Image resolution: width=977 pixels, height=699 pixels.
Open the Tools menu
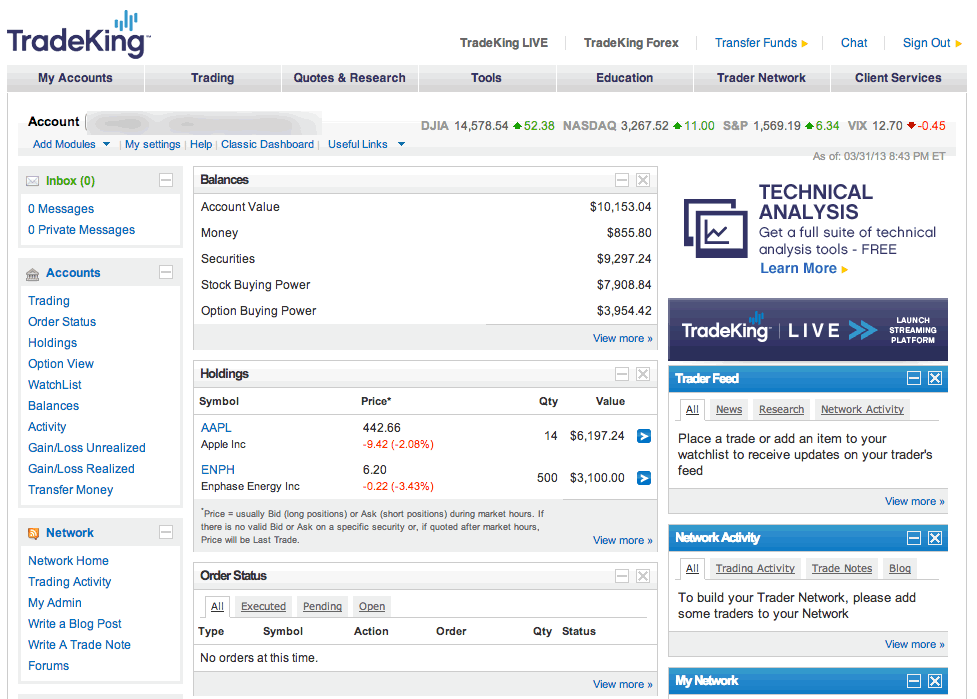point(486,78)
